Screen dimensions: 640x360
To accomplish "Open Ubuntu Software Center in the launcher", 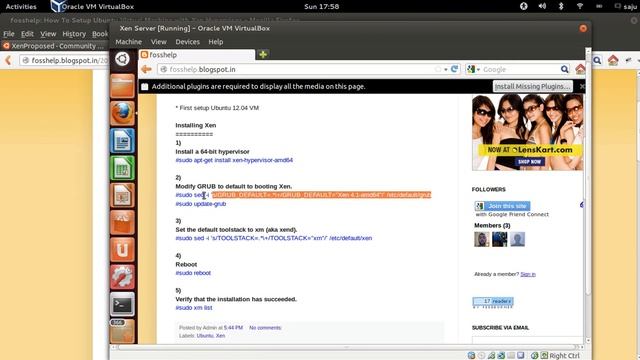I will [122, 222].
